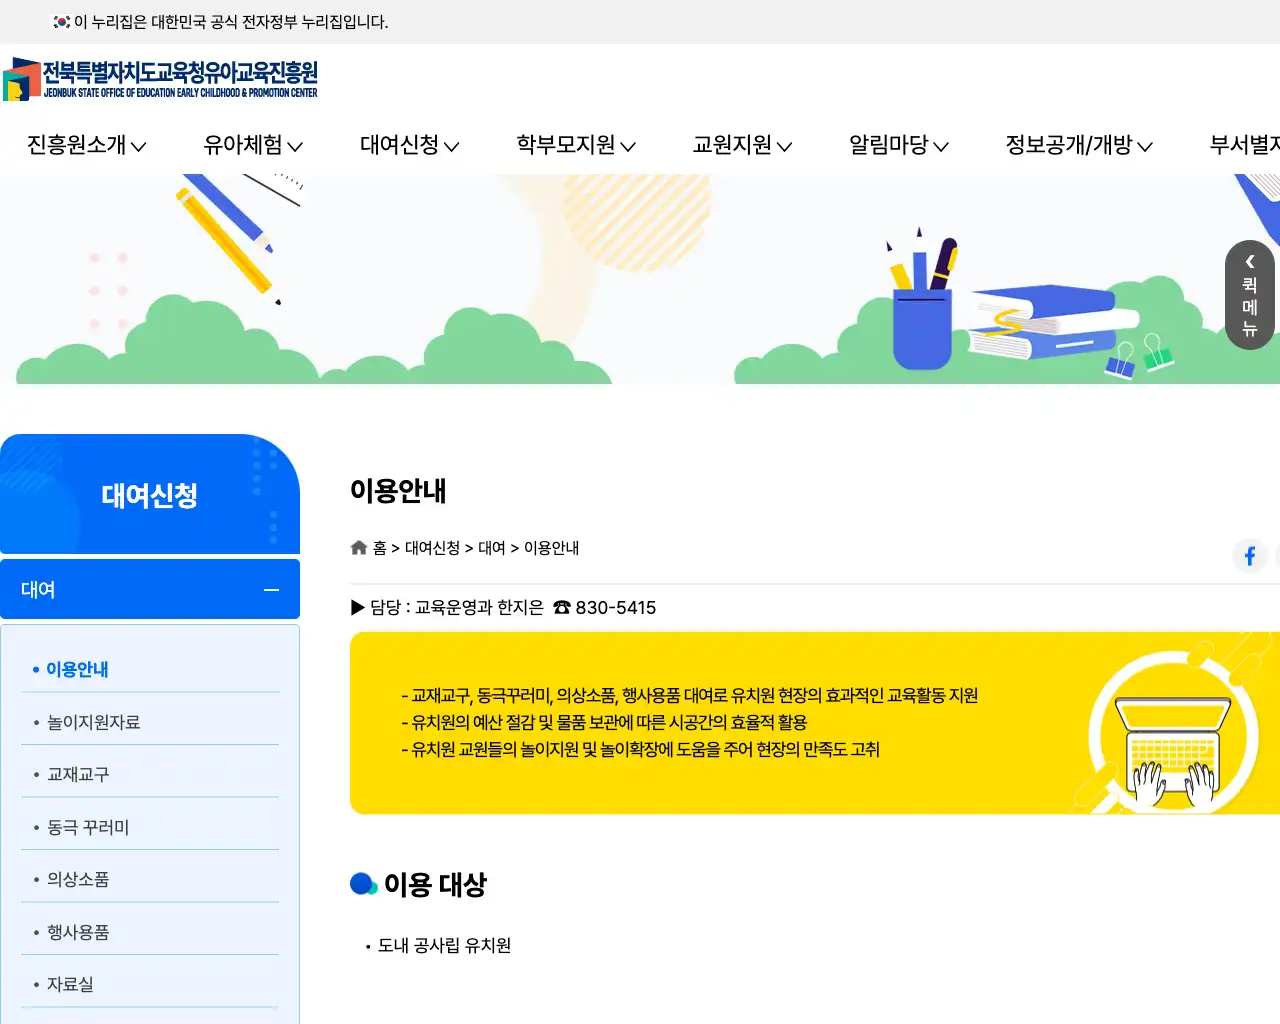This screenshot has width=1280, height=1024.
Task: Click the home icon in the breadcrumb
Action: tap(358, 547)
